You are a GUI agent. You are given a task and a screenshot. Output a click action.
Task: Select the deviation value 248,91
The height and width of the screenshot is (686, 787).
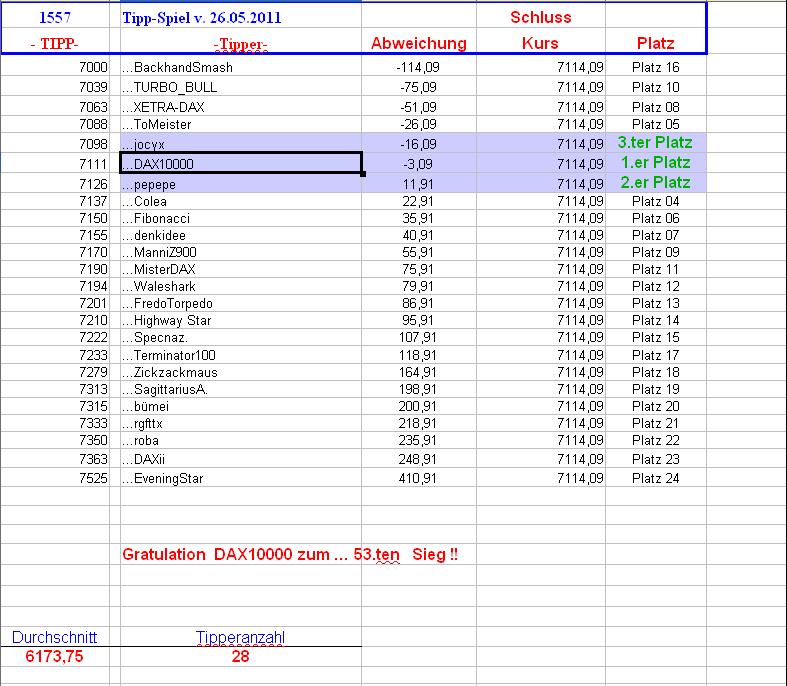(418, 459)
